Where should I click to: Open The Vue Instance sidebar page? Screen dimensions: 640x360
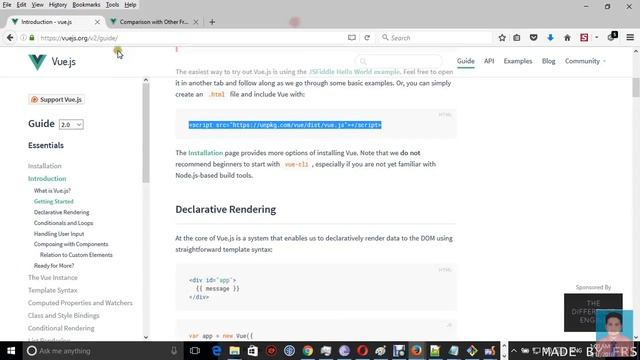click(x=53, y=278)
